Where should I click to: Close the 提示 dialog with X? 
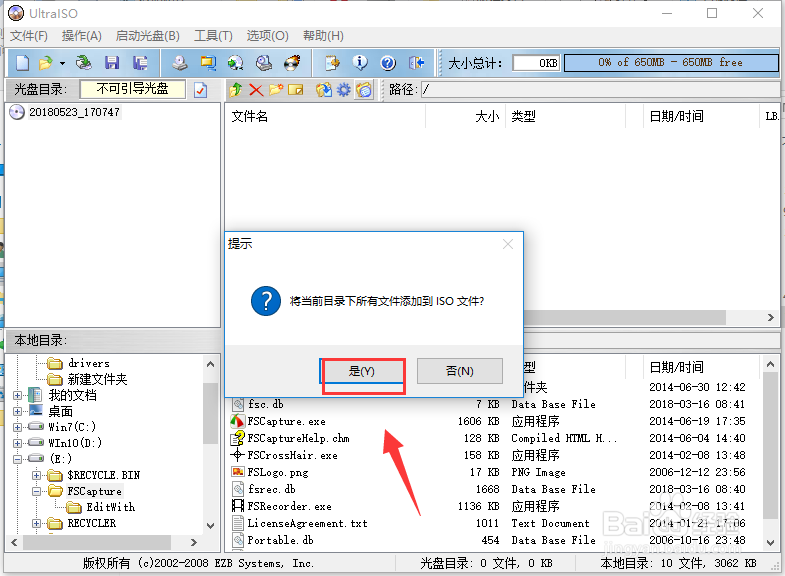(x=508, y=244)
